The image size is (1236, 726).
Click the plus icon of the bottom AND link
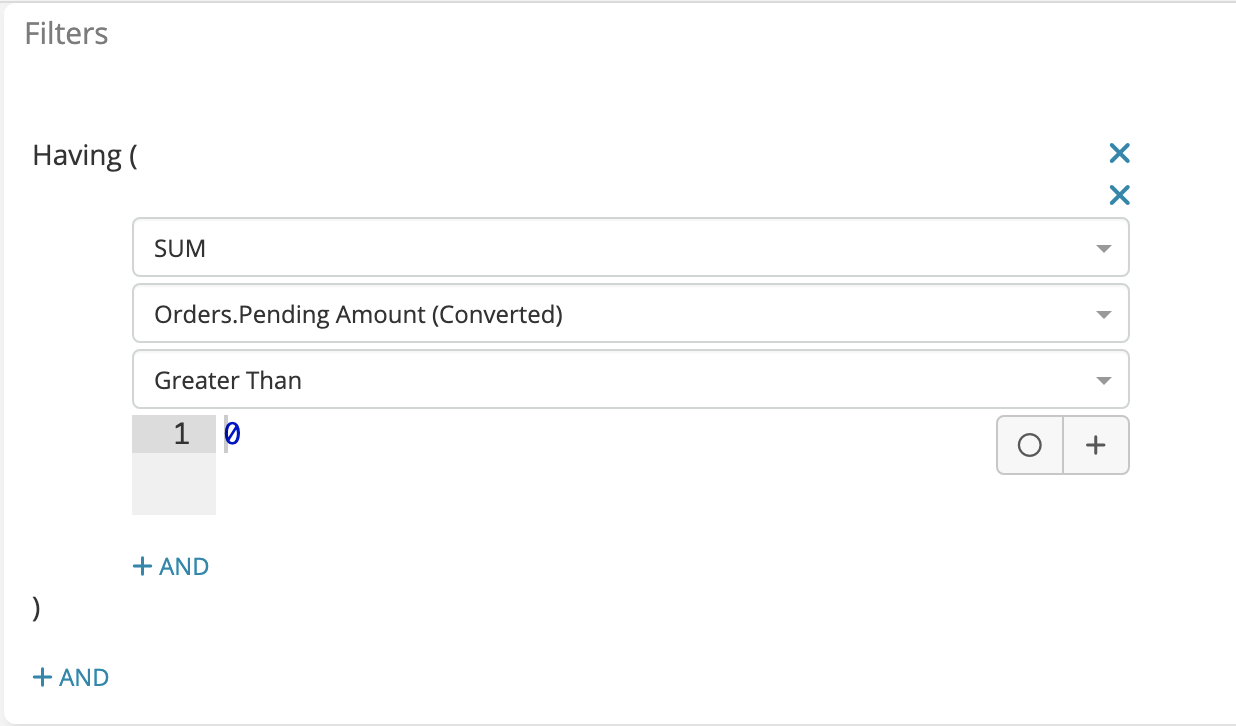pyautogui.click(x=42, y=678)
